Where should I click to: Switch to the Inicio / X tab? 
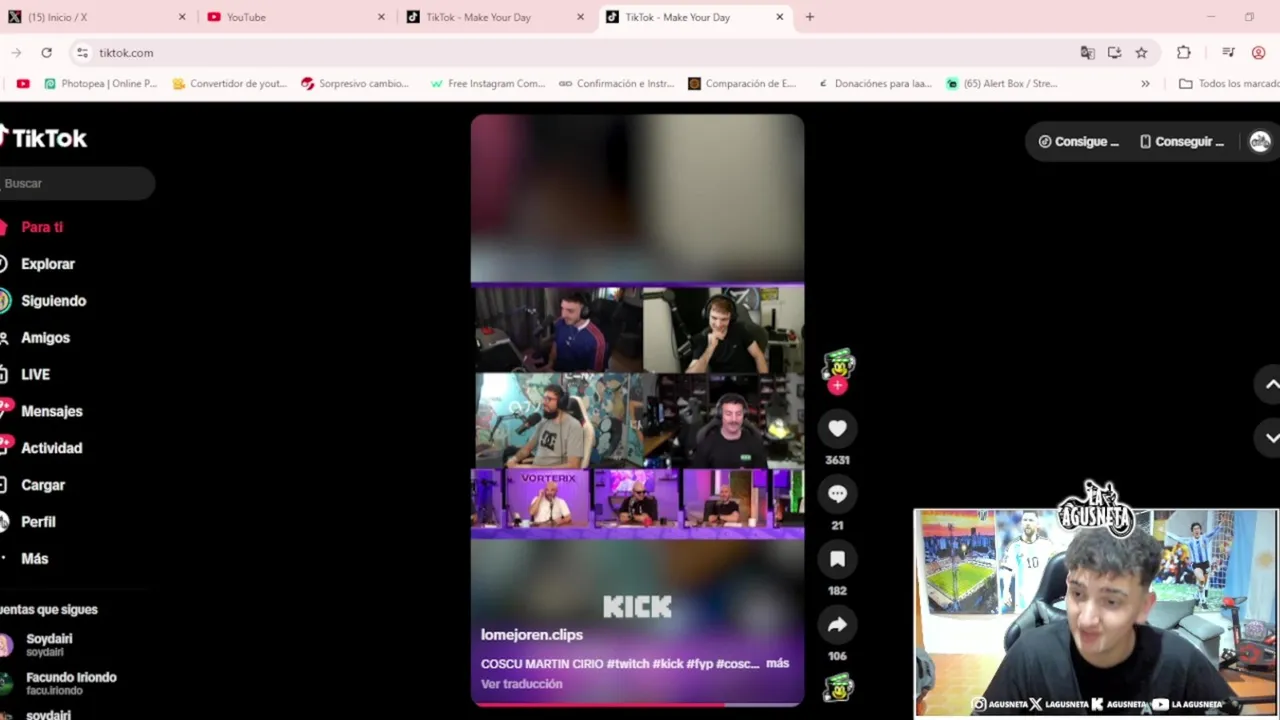(97, 17)
